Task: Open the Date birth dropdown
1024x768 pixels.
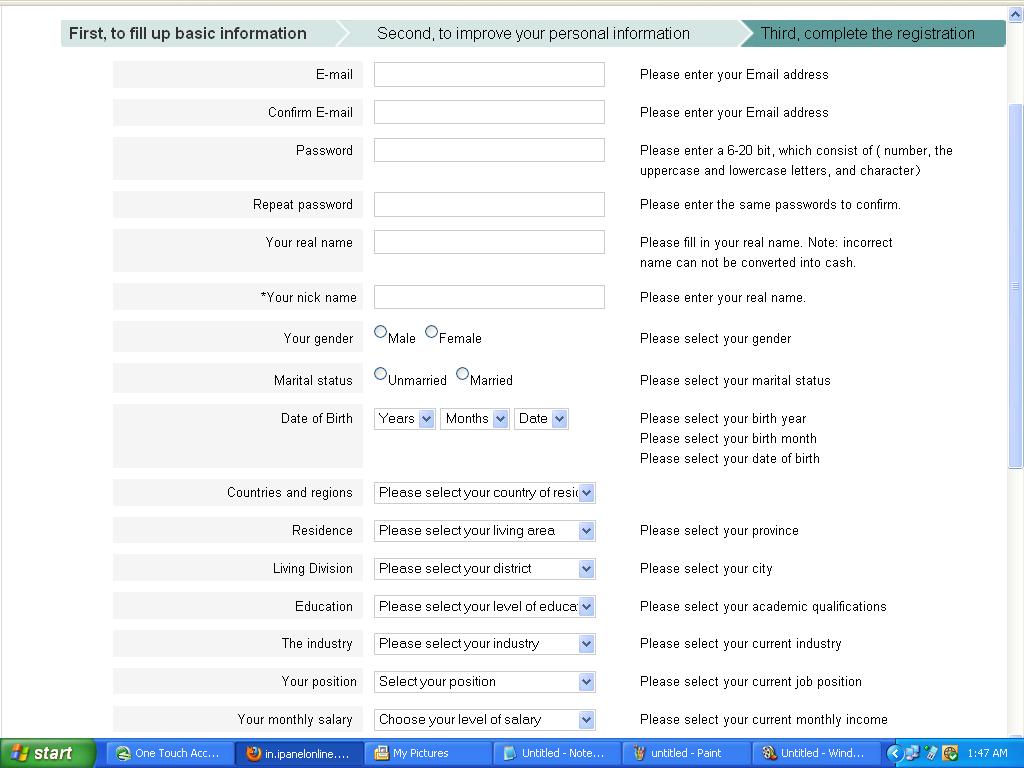Action: coord(541,419)
